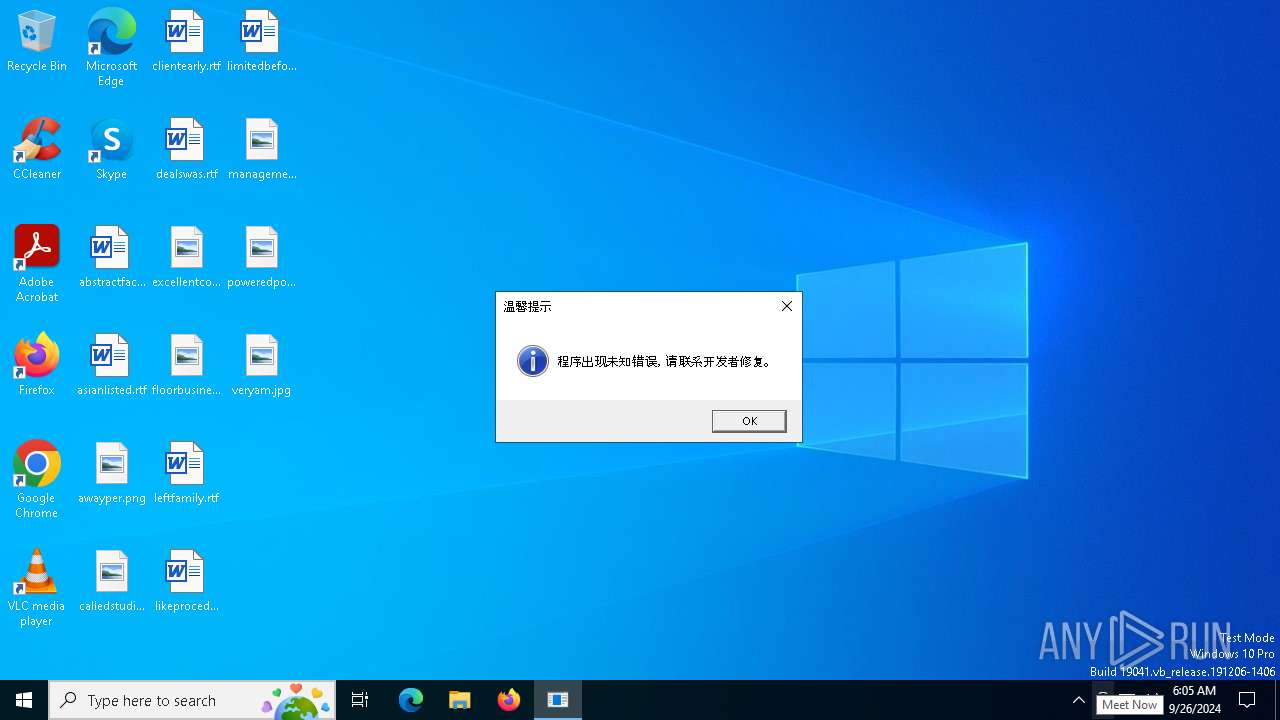Click the Meet Now tooltip label
This screenshot has height=720, width=1280.
tap(1130, 705)
